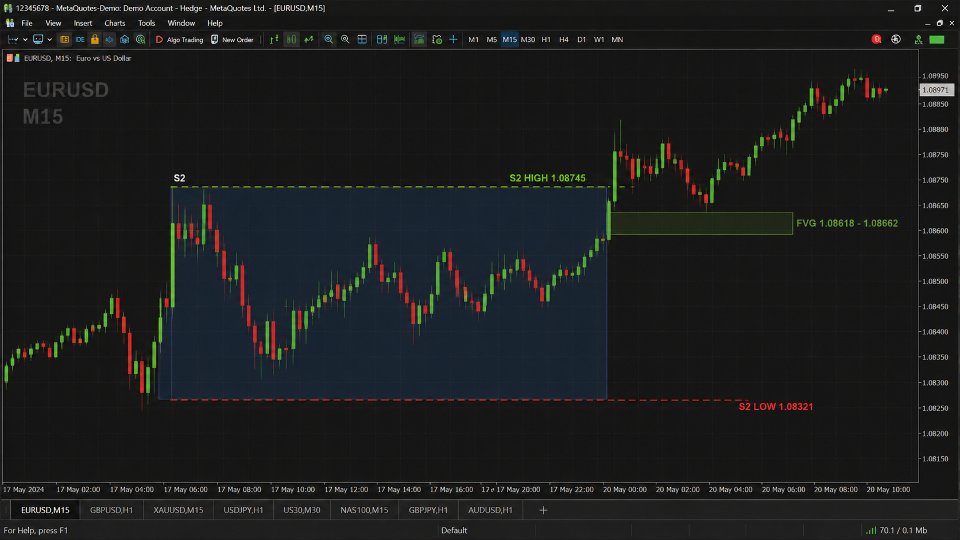Expand the profiles dropdown arrow
The height and width of the screenshot is (540, 960).
50,40
